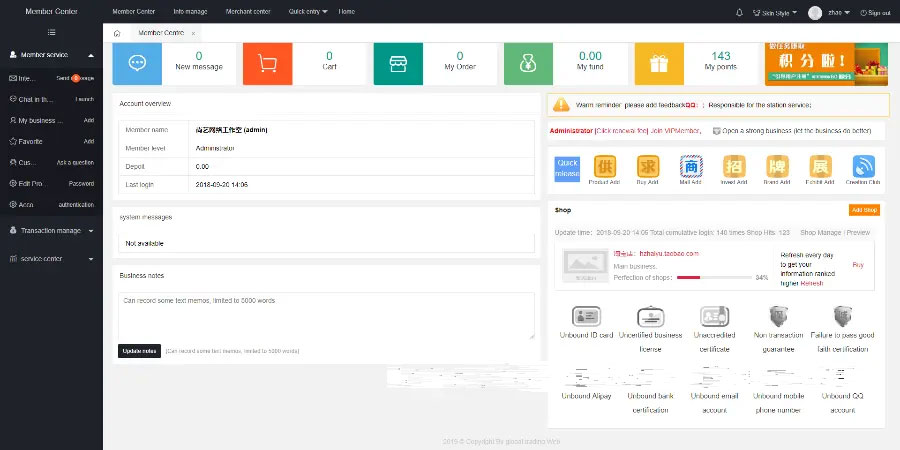Click the My Order storefront icon
Image resolution: width=900 pixels, height=450 pixels.
[x=398, y=63]
